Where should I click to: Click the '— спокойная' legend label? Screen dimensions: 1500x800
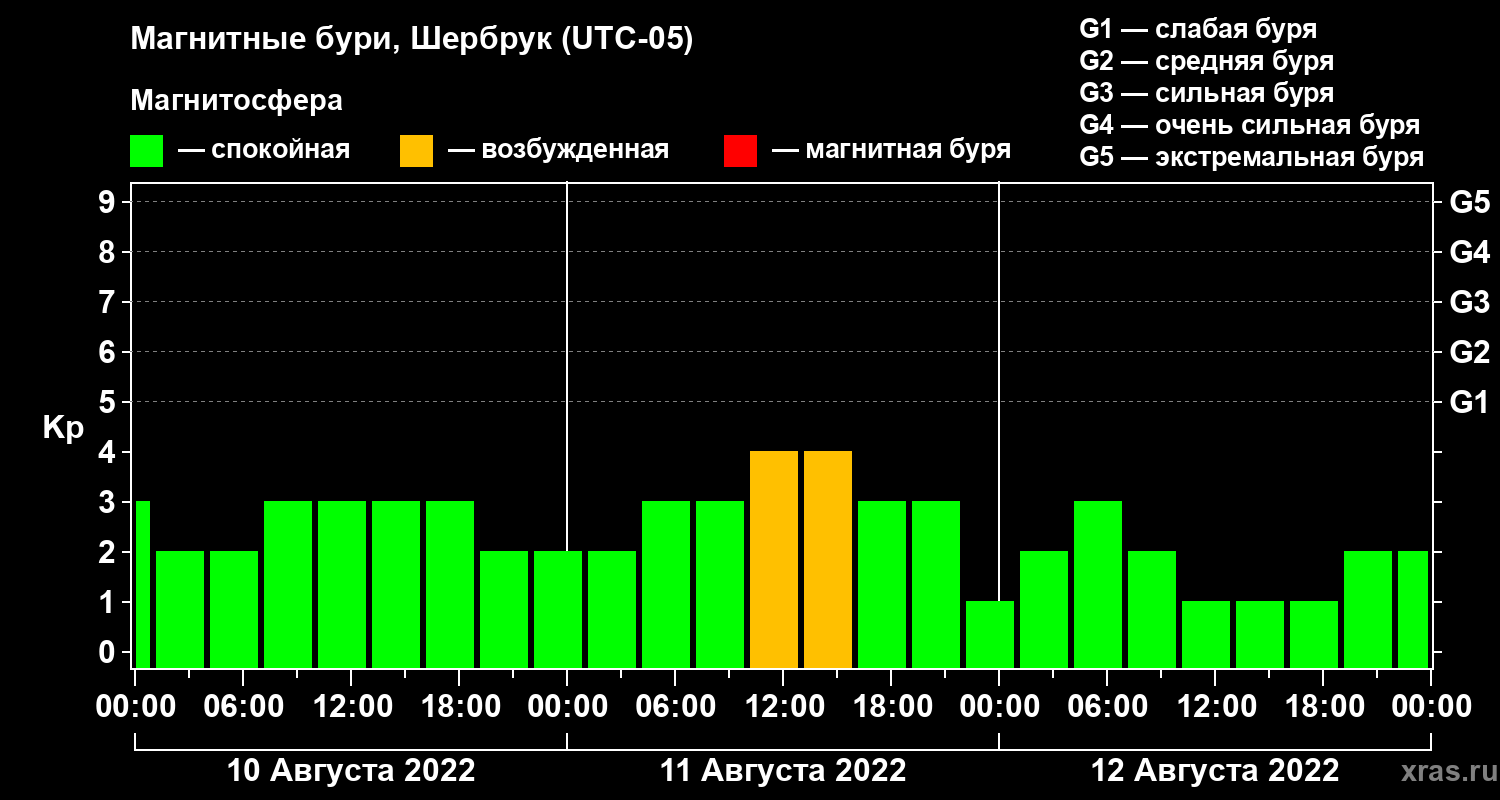264,150
